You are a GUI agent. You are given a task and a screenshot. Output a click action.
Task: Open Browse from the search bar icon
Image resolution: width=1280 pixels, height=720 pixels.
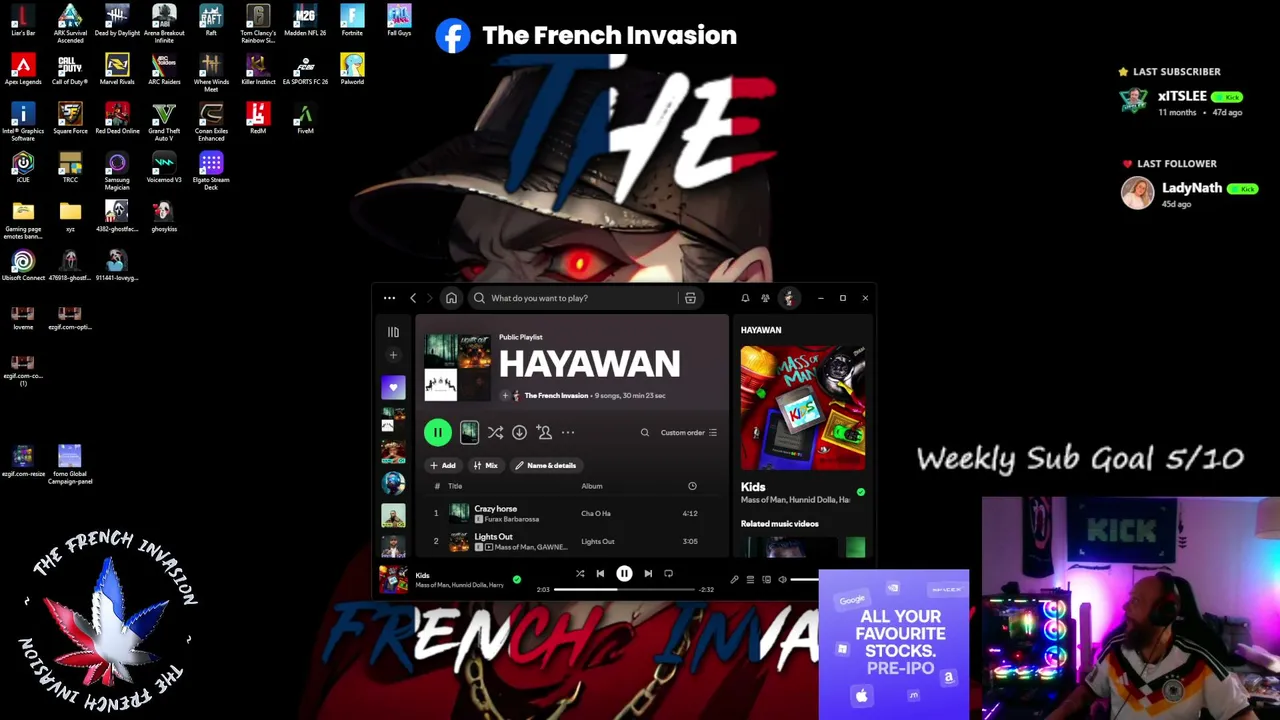[x=690, y=298]
